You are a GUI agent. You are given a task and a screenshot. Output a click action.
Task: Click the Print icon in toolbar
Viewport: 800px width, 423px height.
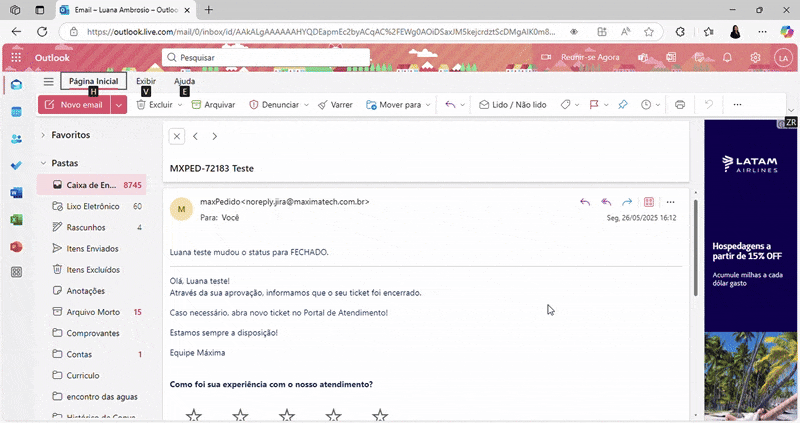click(680, 104)
